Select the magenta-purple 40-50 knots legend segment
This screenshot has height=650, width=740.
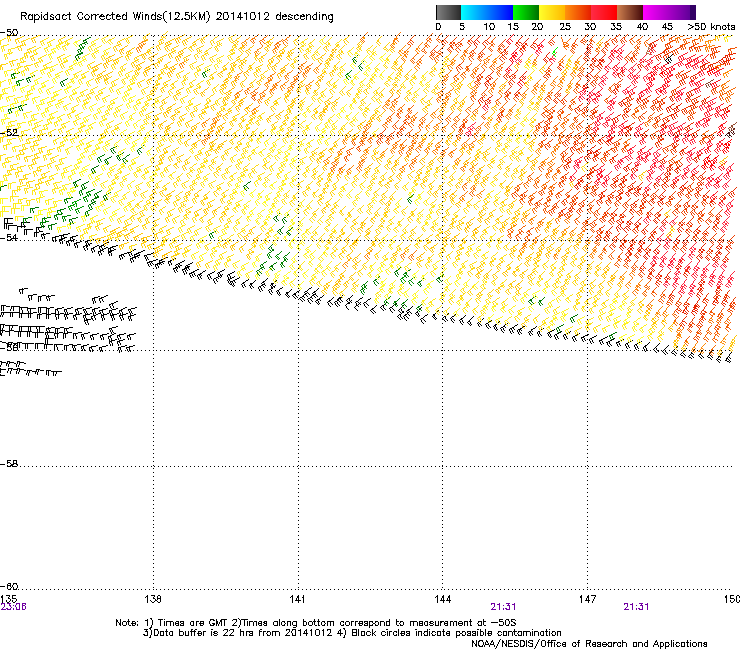(669, 12)
